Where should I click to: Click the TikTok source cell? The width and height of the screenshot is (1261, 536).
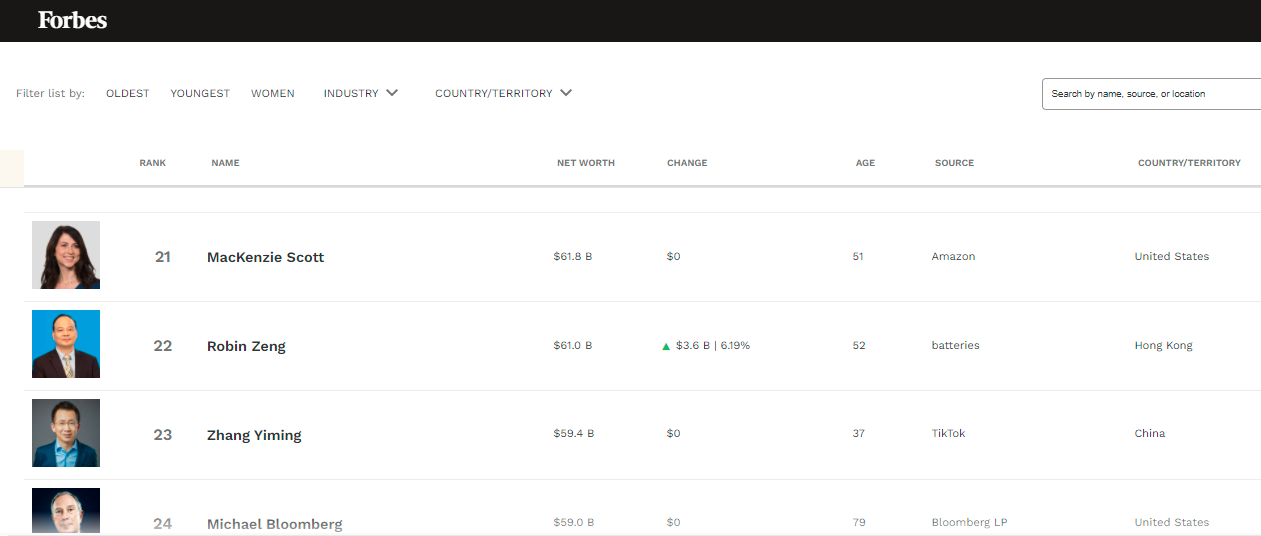point(948,434)
